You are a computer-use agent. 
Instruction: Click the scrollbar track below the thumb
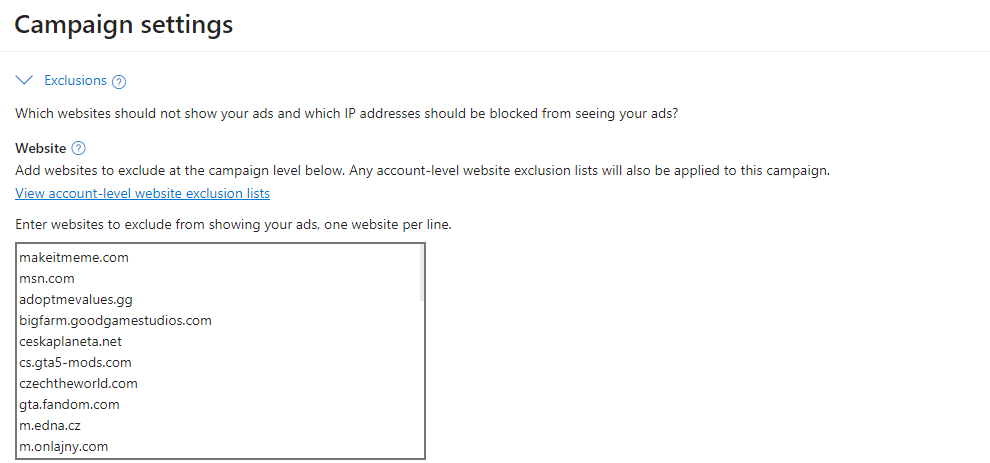pos(420,379)
